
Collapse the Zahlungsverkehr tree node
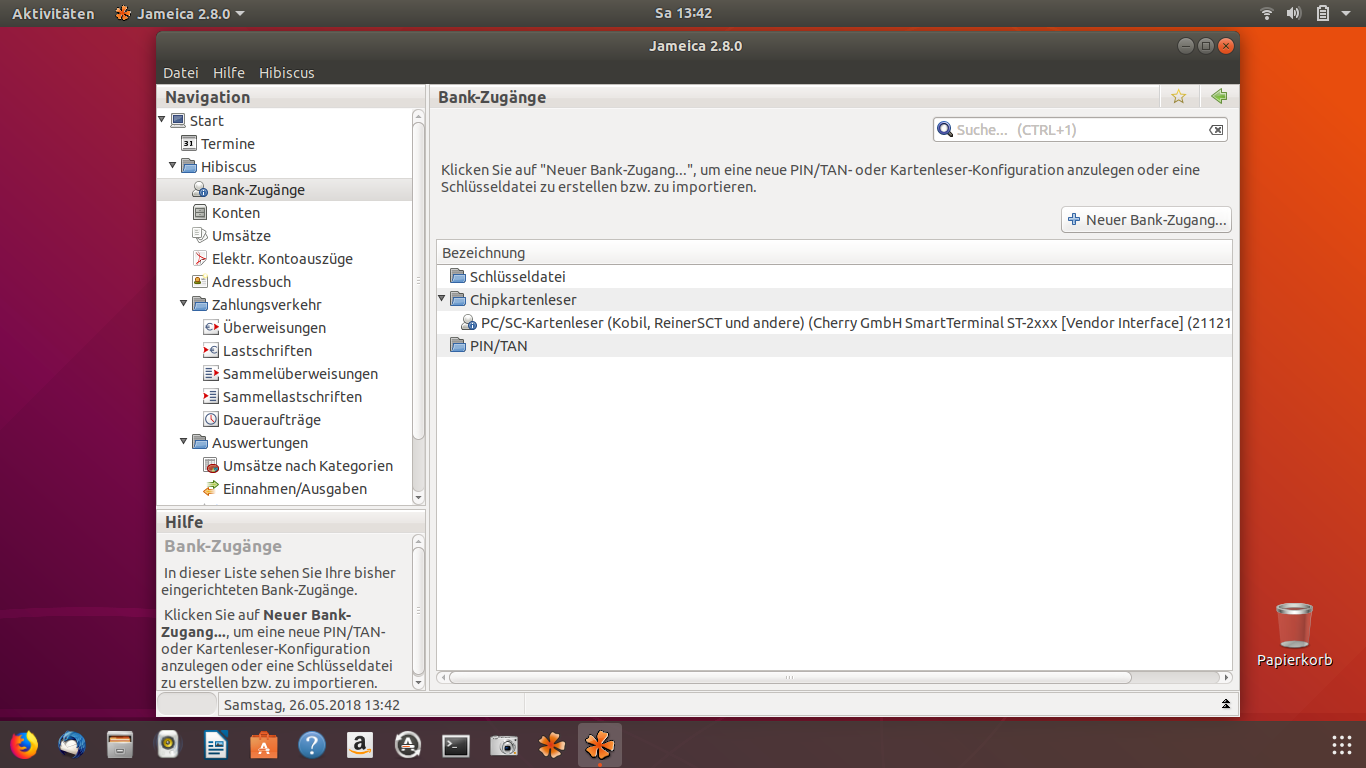point(184,304)
